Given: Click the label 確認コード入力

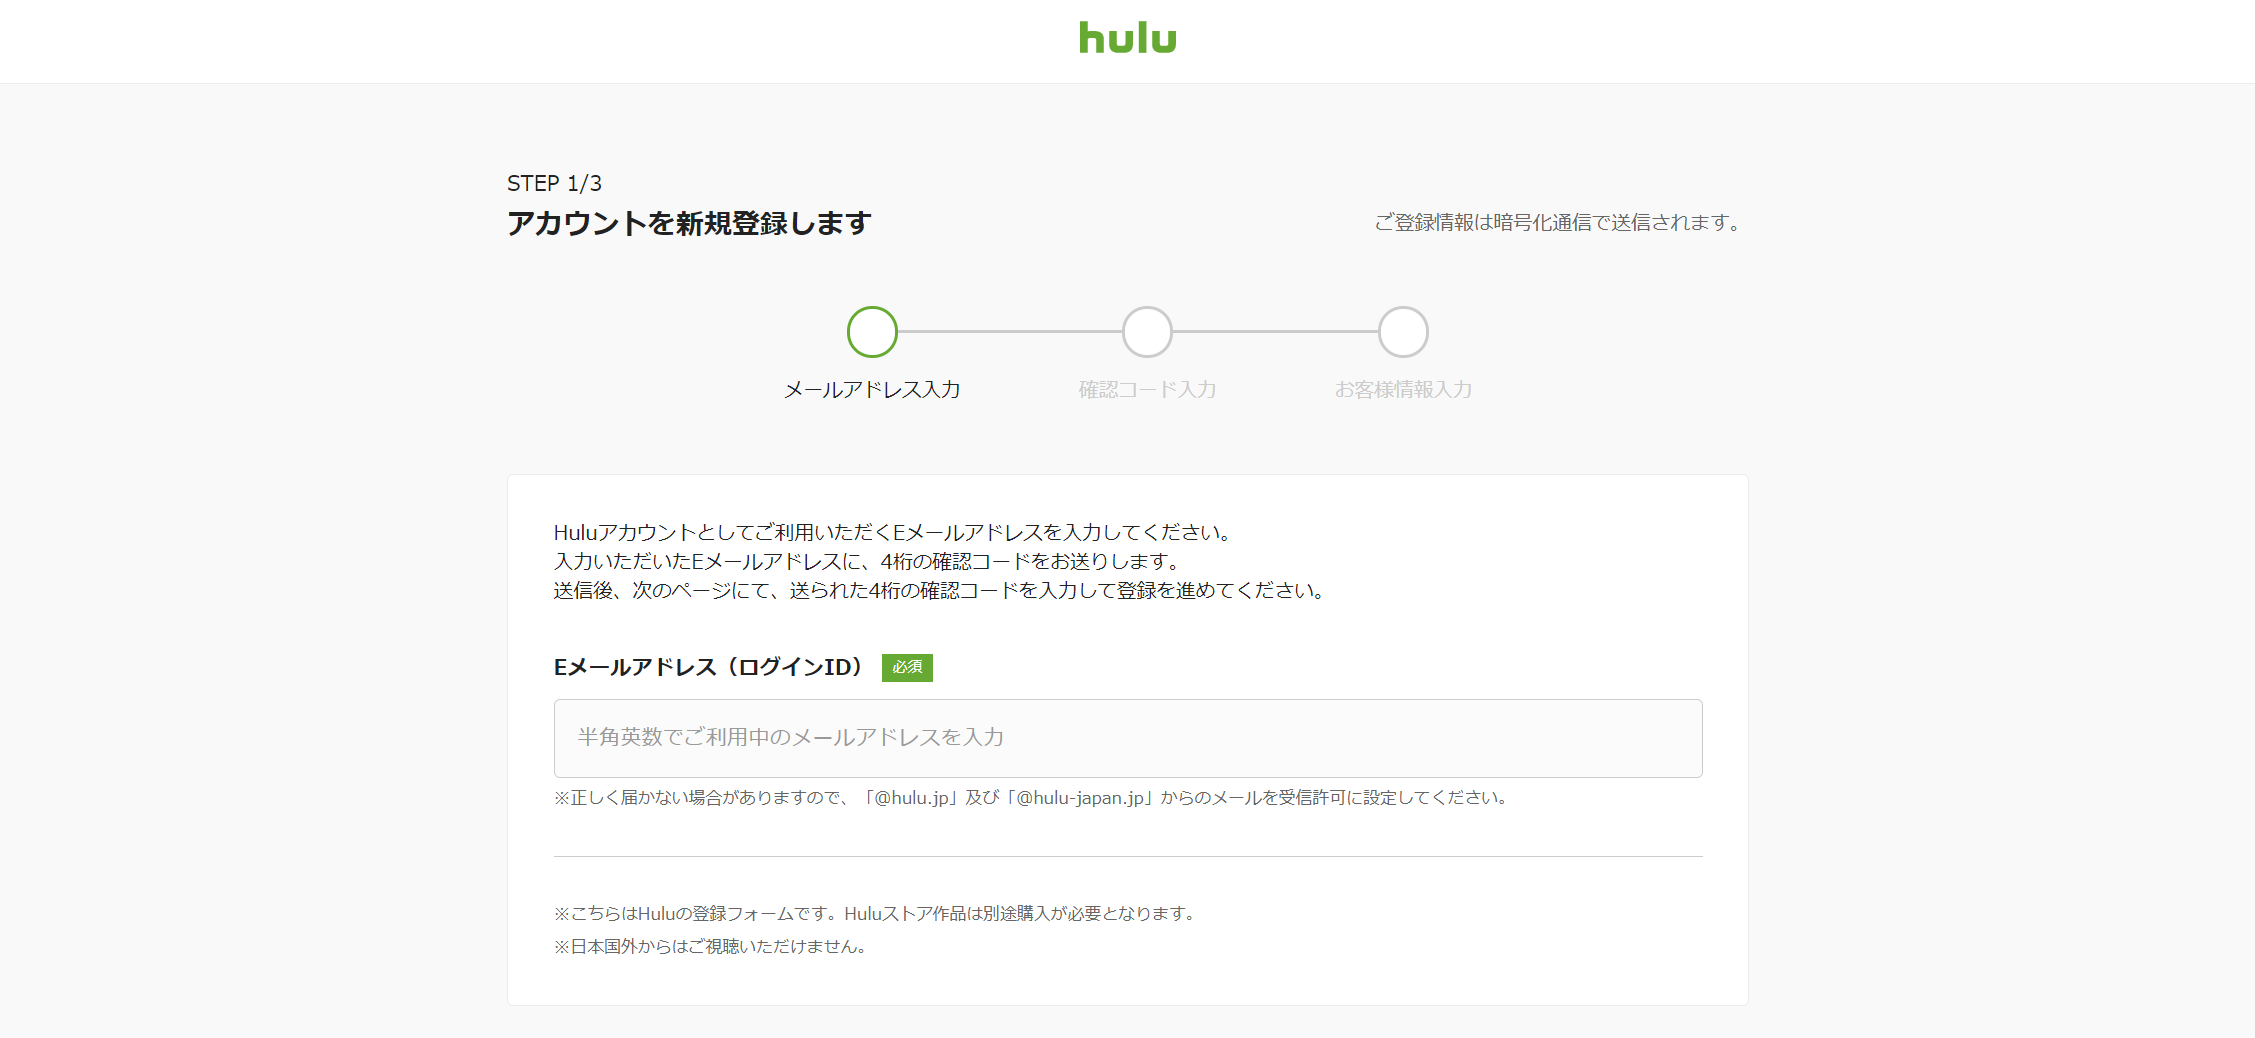Looking at the screenshot, I should point(1147,389).
